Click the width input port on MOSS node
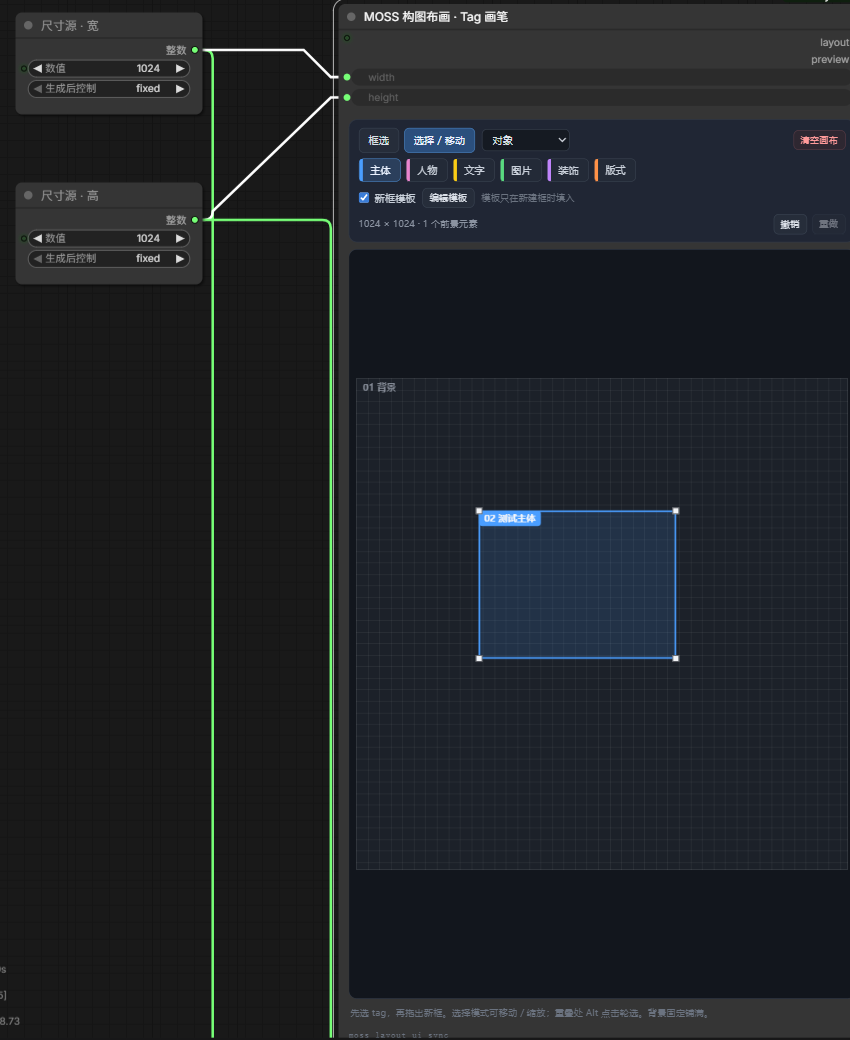 347,77
